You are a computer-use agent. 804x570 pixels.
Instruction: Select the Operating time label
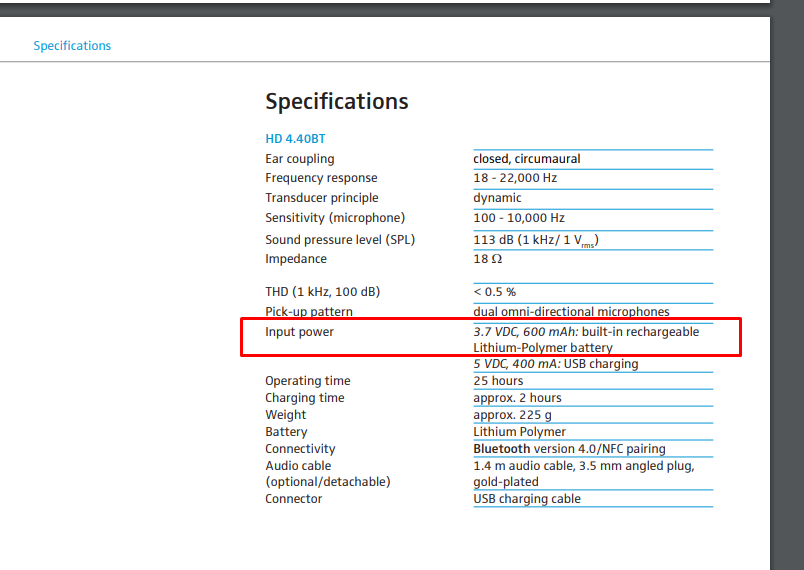308,381
